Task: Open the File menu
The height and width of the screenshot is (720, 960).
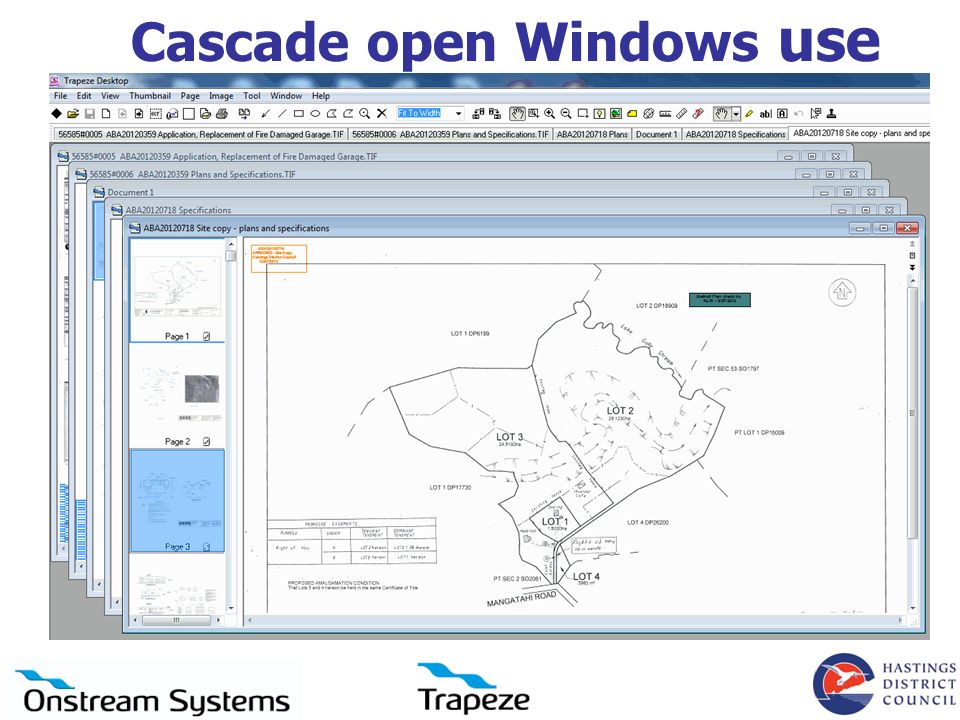Action: [x=60, y=96]
